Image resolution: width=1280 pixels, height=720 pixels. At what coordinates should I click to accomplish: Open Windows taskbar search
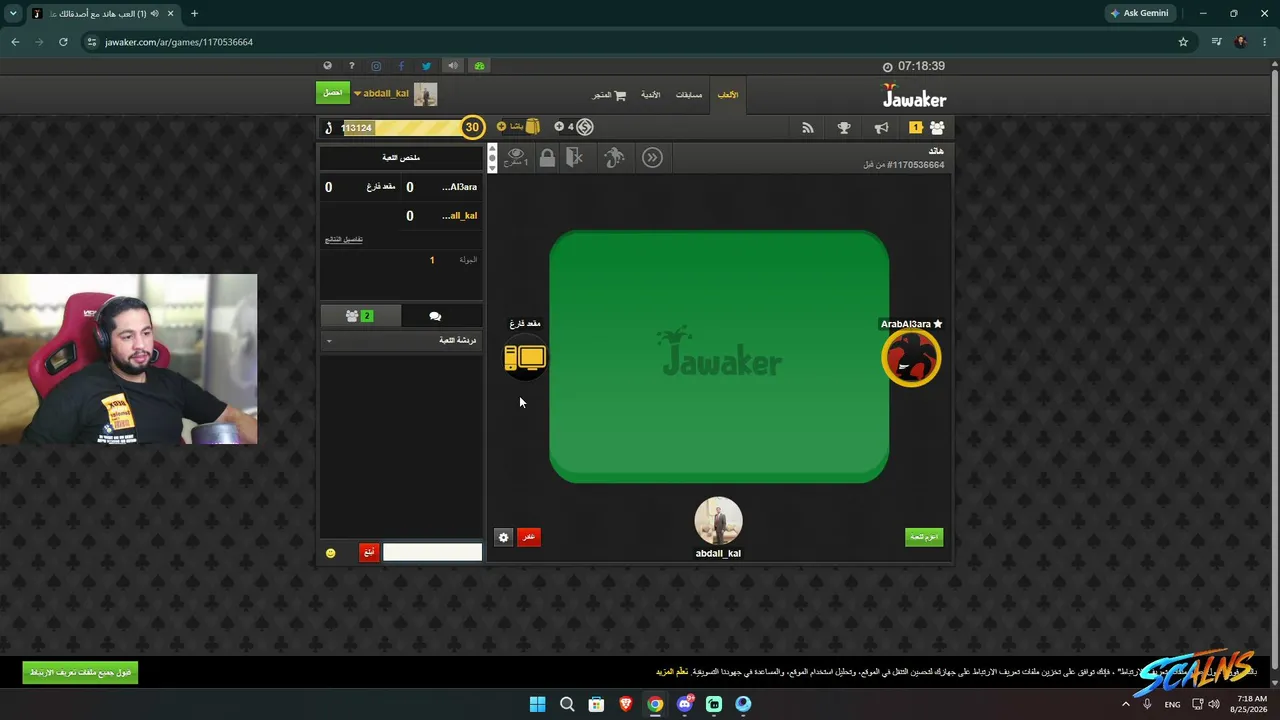tap(567, 704)
